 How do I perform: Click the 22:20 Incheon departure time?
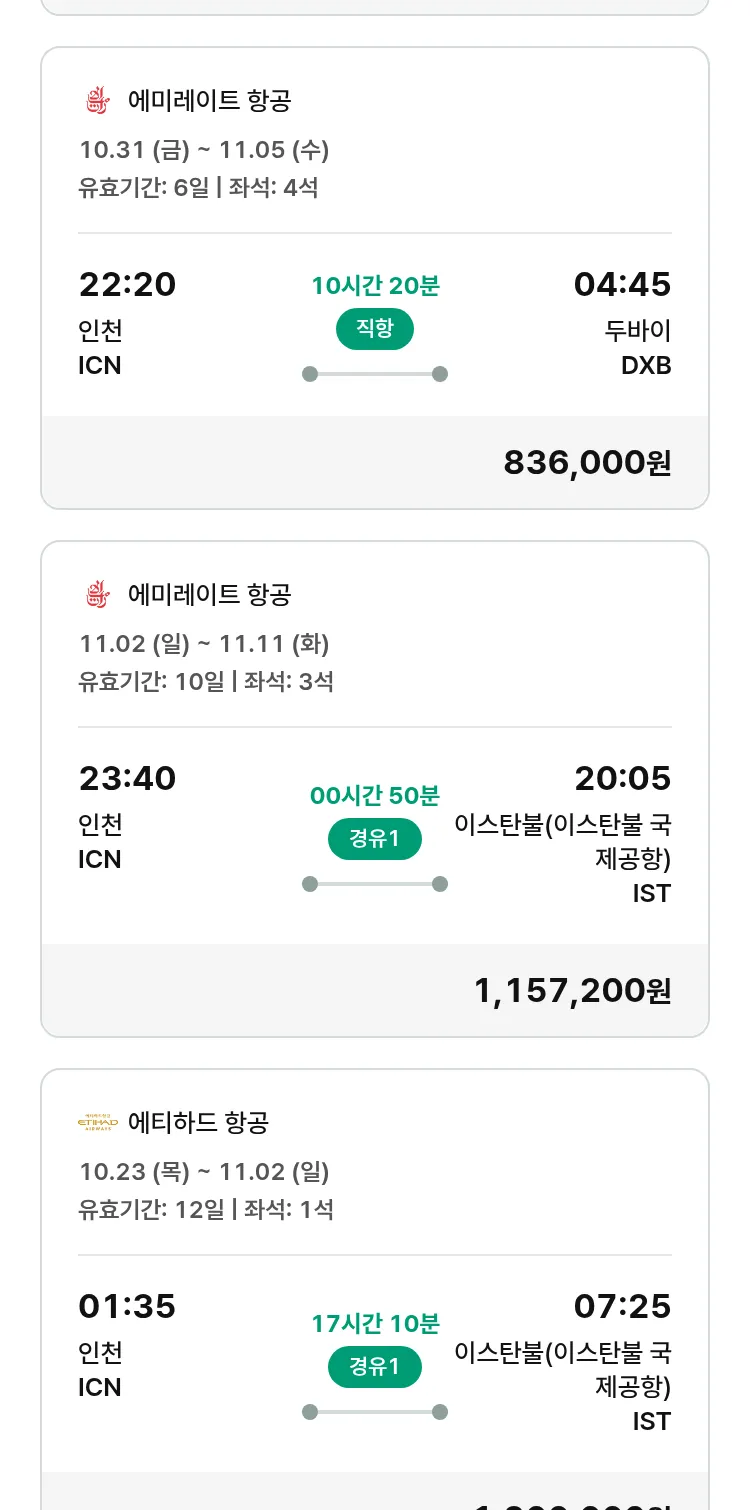pyautogui.click(x=127, y=285)
